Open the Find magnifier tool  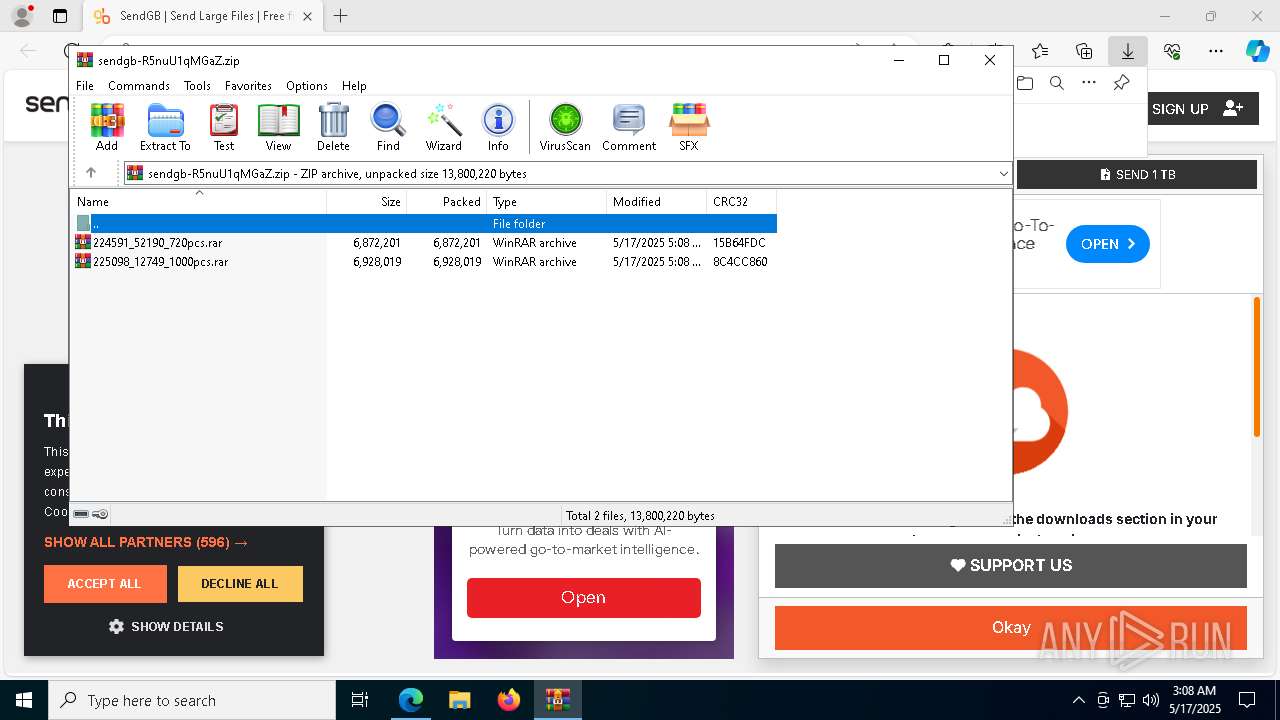[x=388, y=127]
